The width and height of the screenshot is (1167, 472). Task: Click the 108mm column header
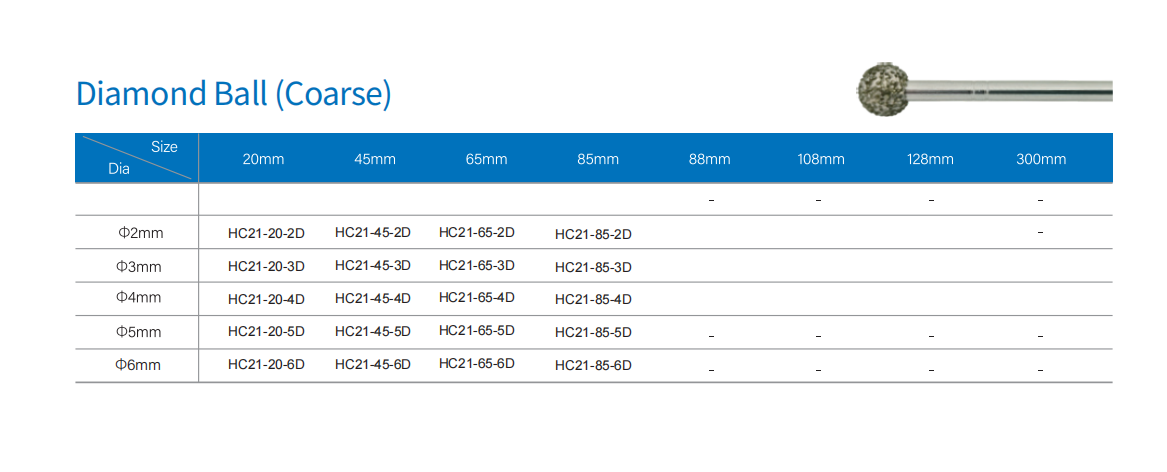tap(821, 159)
